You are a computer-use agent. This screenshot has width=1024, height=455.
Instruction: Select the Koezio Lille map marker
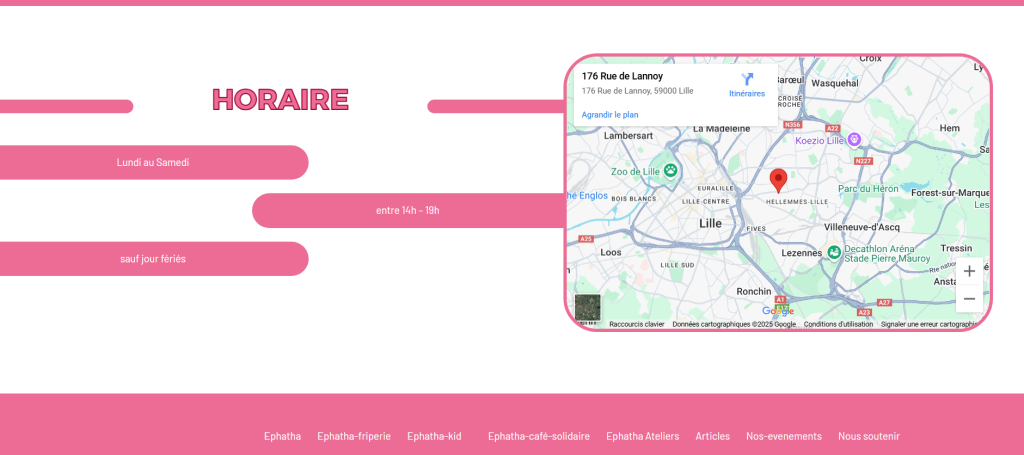tap(854, 140)
